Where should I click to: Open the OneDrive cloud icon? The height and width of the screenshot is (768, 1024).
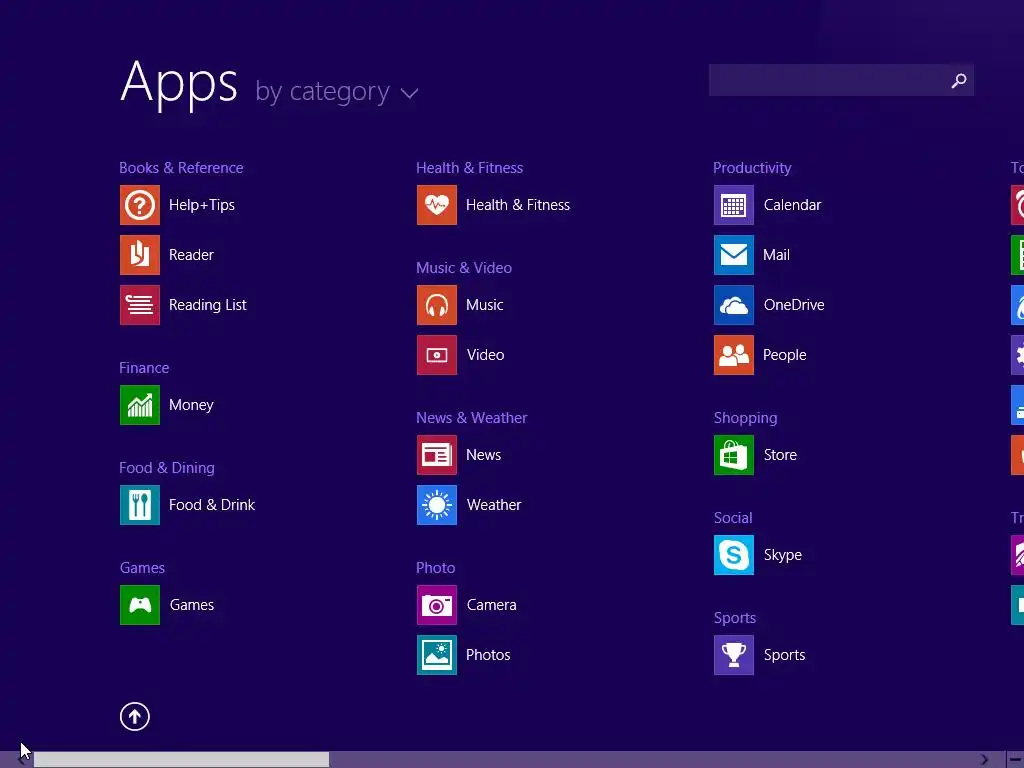coord(734,305)
